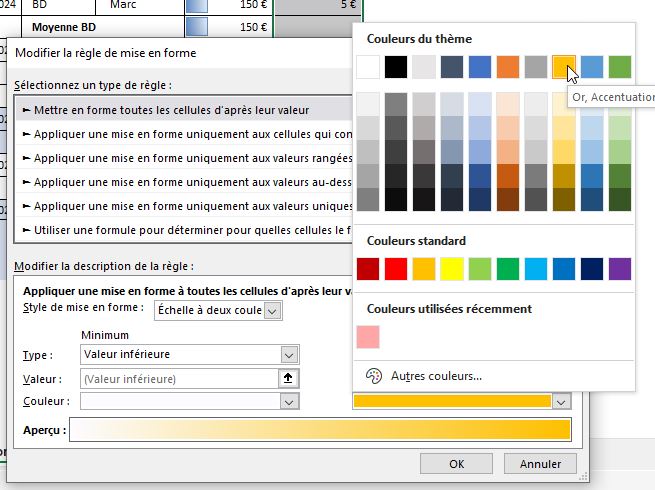
Task: Pick dark red in standard colors
Action: point(368,269)
